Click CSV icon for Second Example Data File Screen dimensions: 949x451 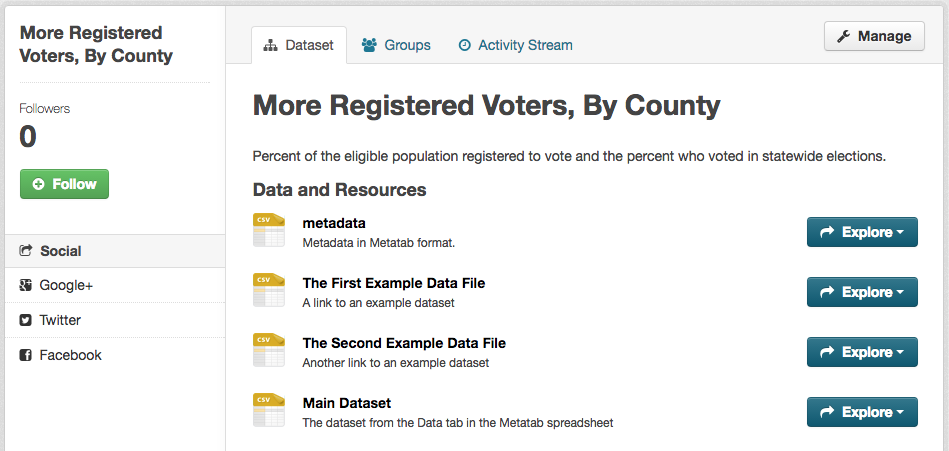(x=269, y=350)
